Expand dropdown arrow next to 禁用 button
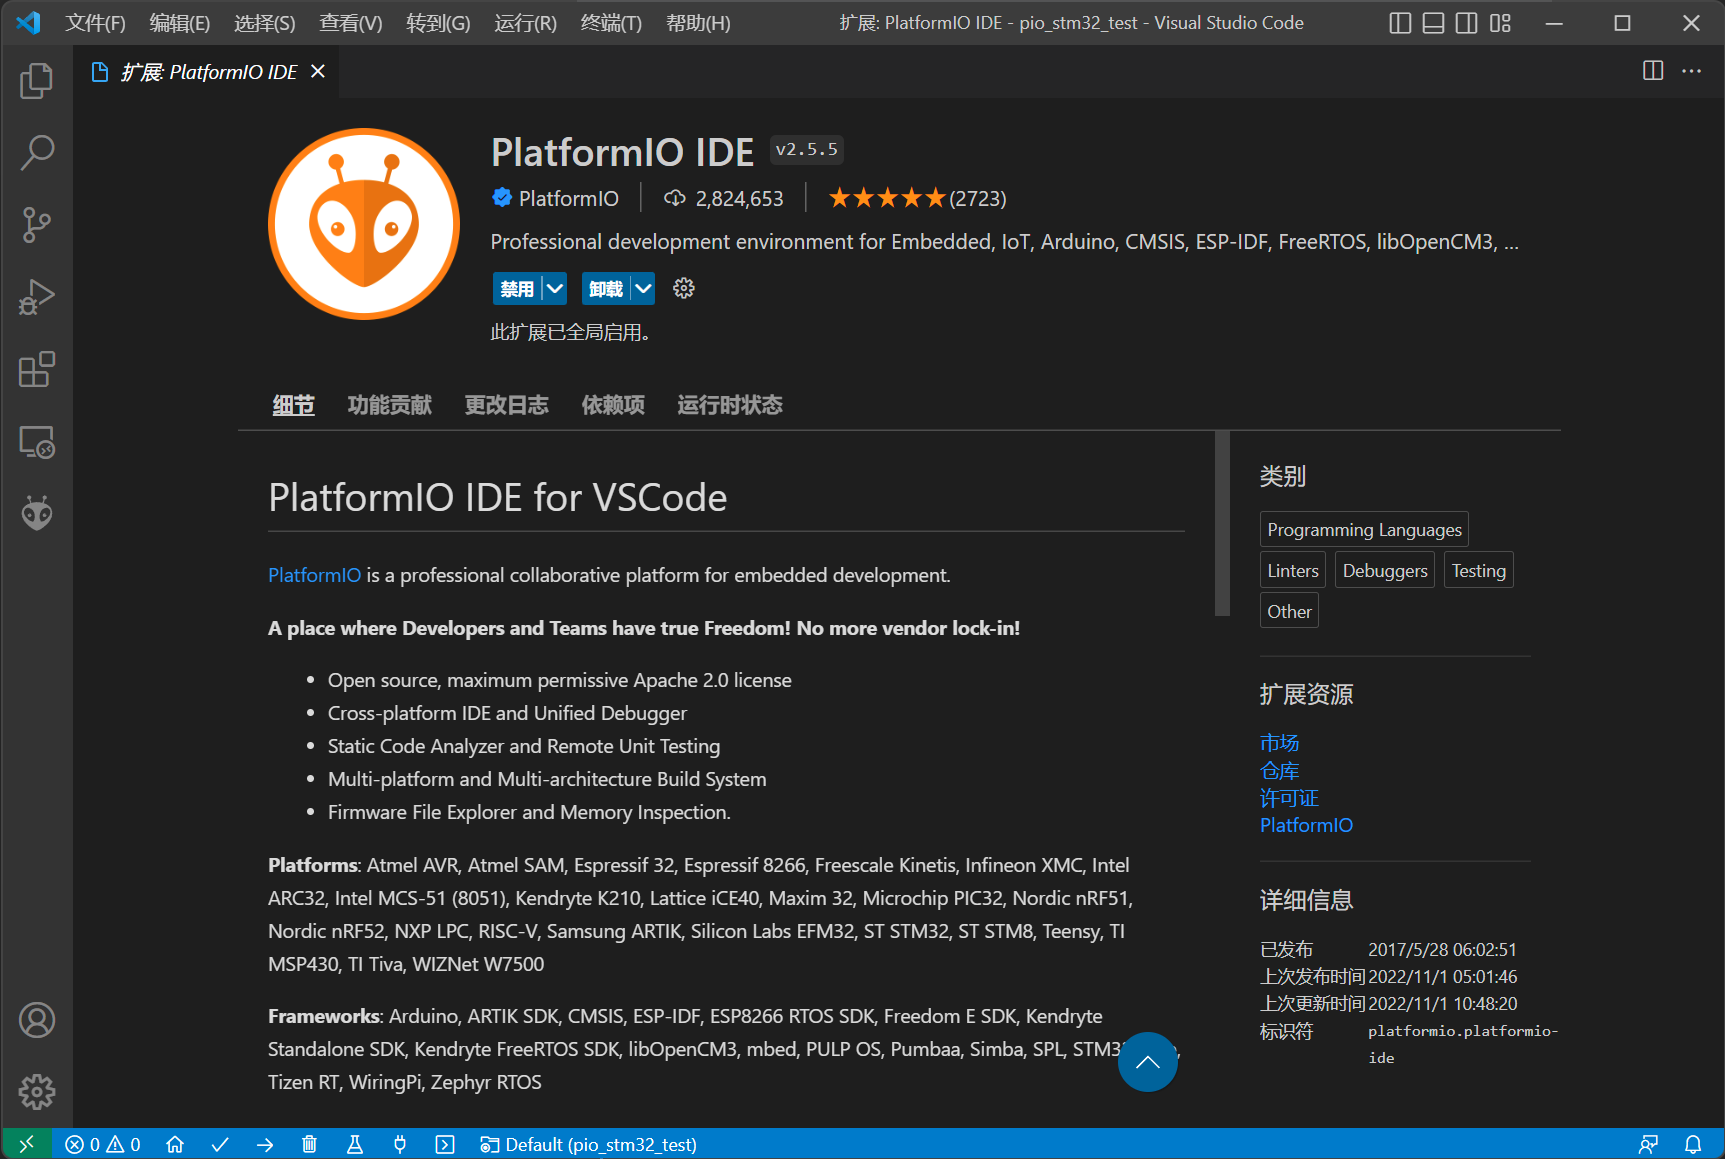This screenshot has width=1725, height=1159. [555, 289]
